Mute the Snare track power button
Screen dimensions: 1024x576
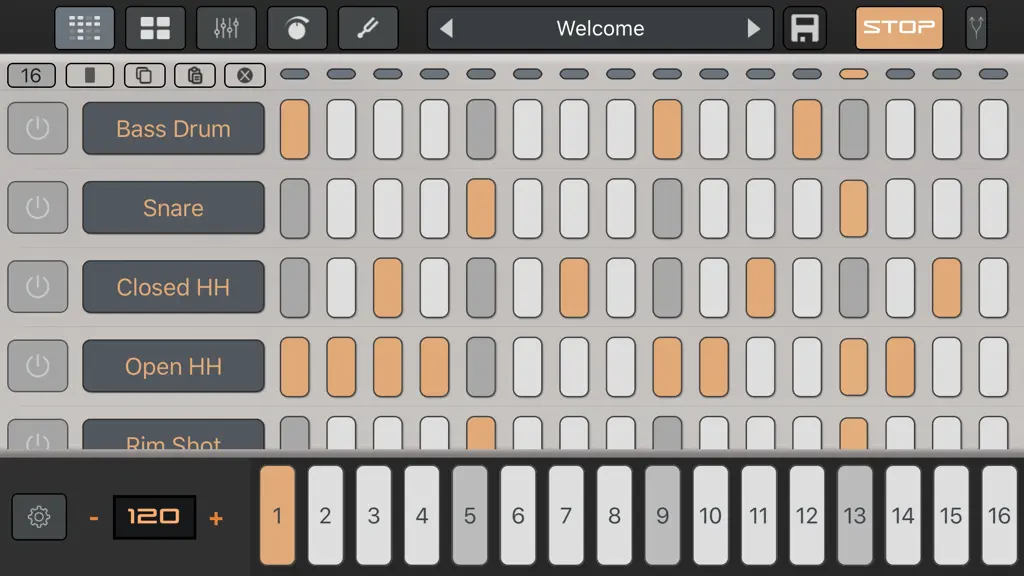38,208
